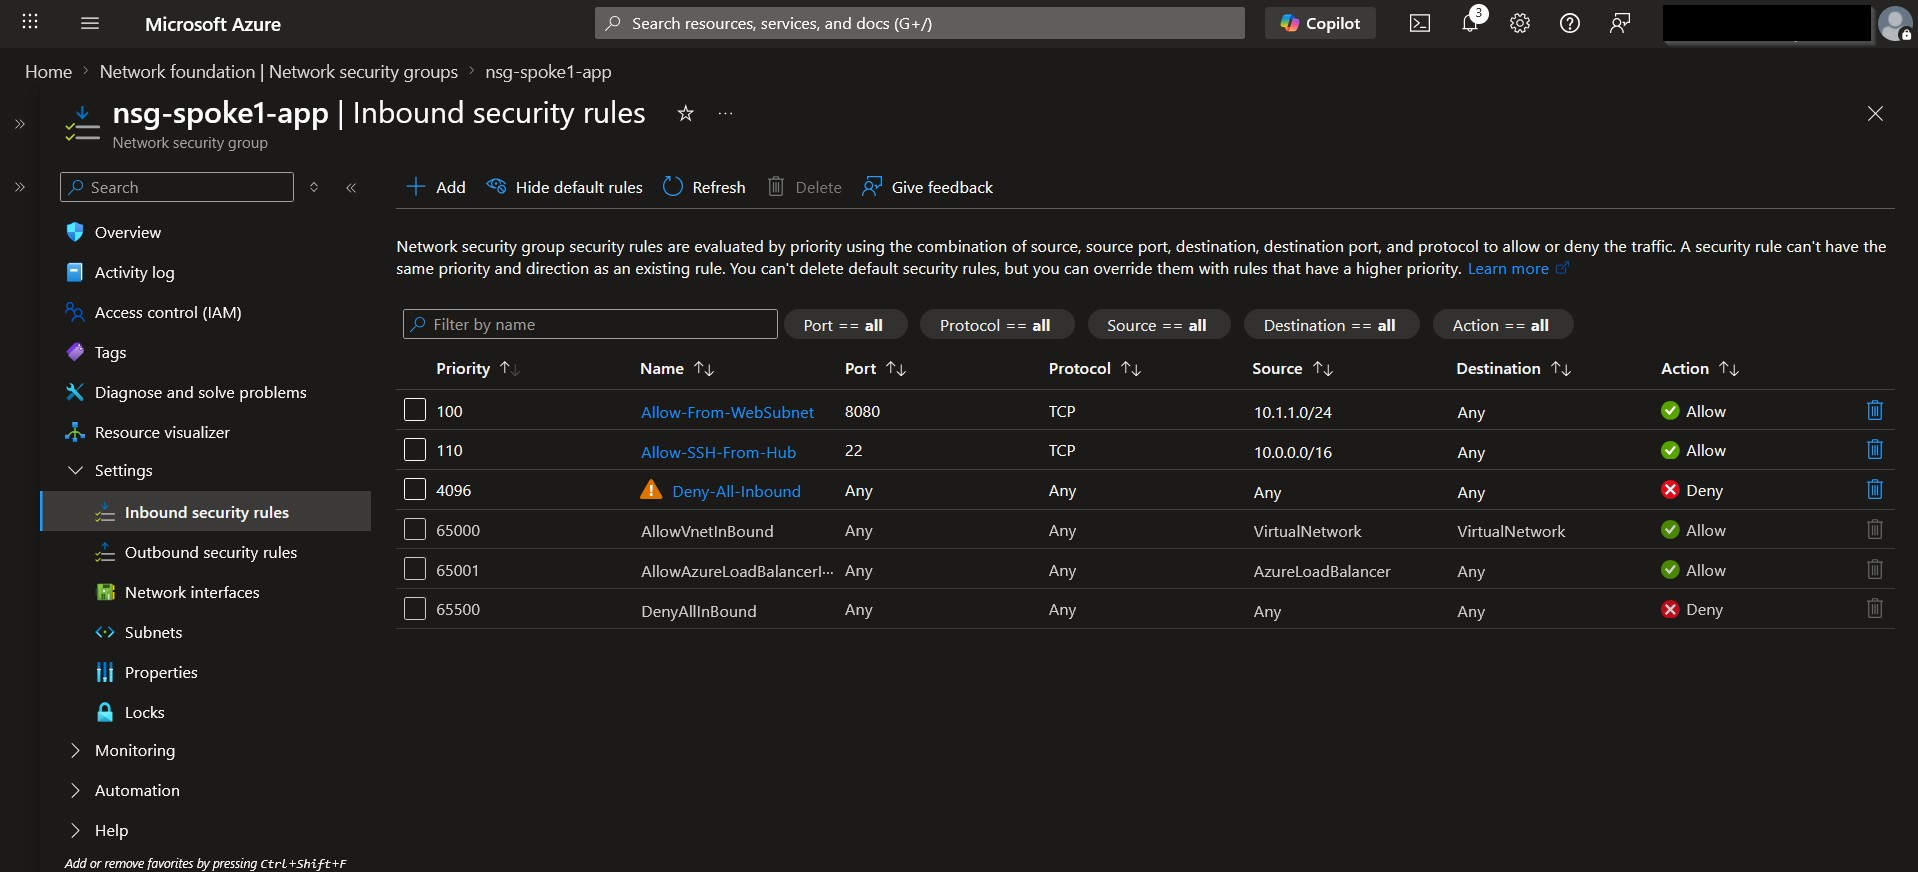The width and height of the screenshot is (1918, 872).
Task: Select checkbox for priority 100 rule
Action: (x=415, y=410)
